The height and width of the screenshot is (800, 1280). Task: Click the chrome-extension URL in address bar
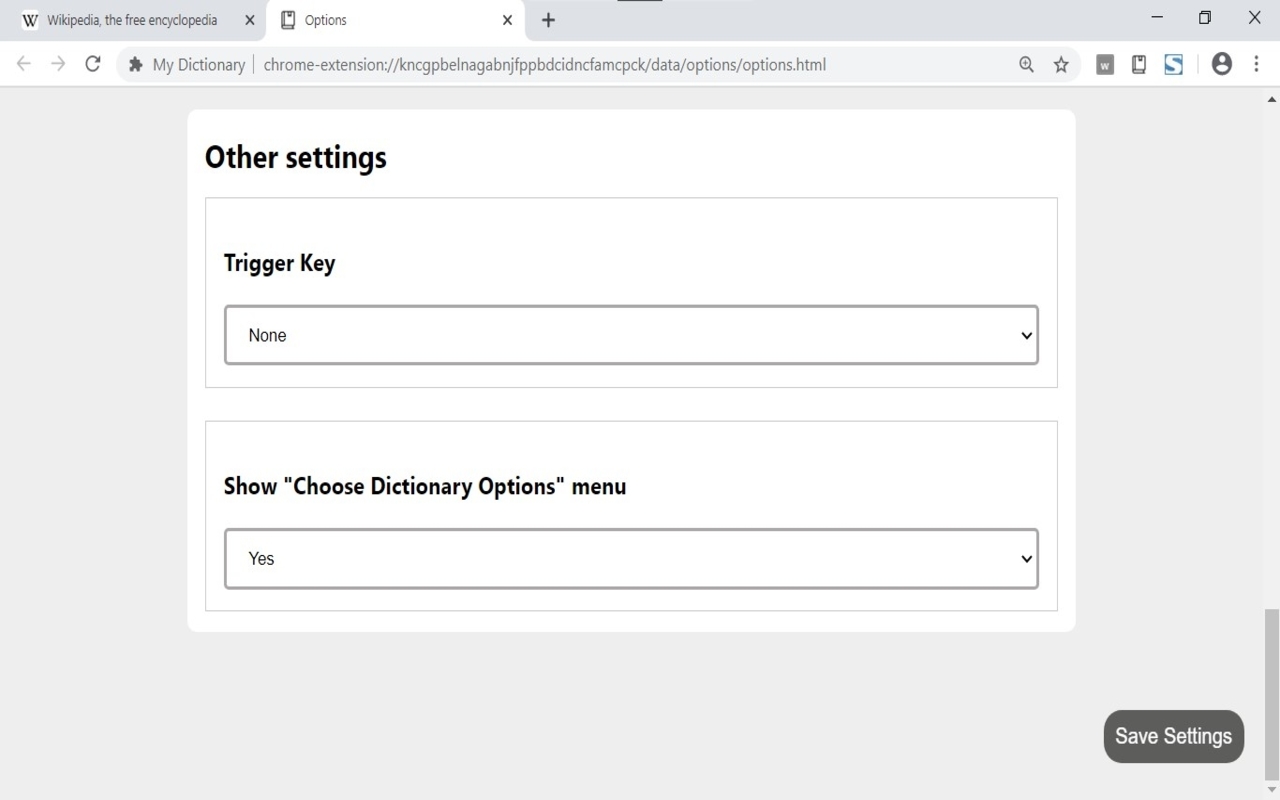544,65
